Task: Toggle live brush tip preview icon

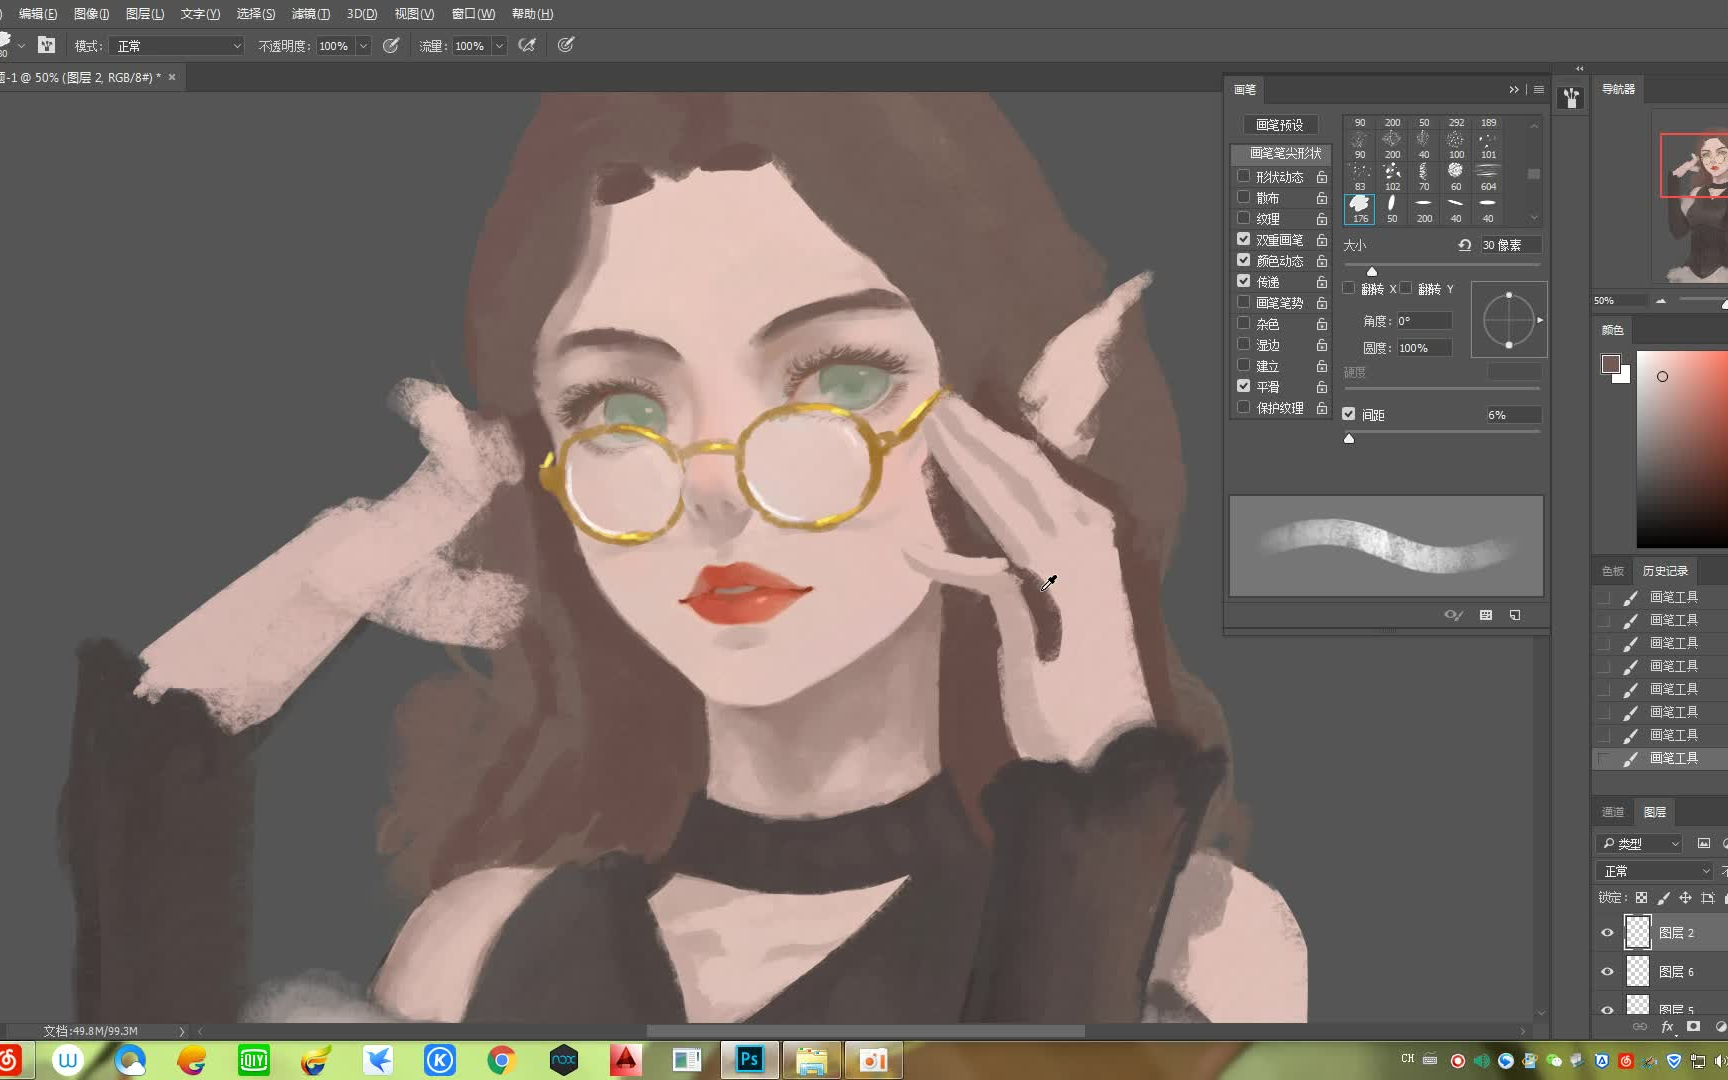Action: [1454, 615]
